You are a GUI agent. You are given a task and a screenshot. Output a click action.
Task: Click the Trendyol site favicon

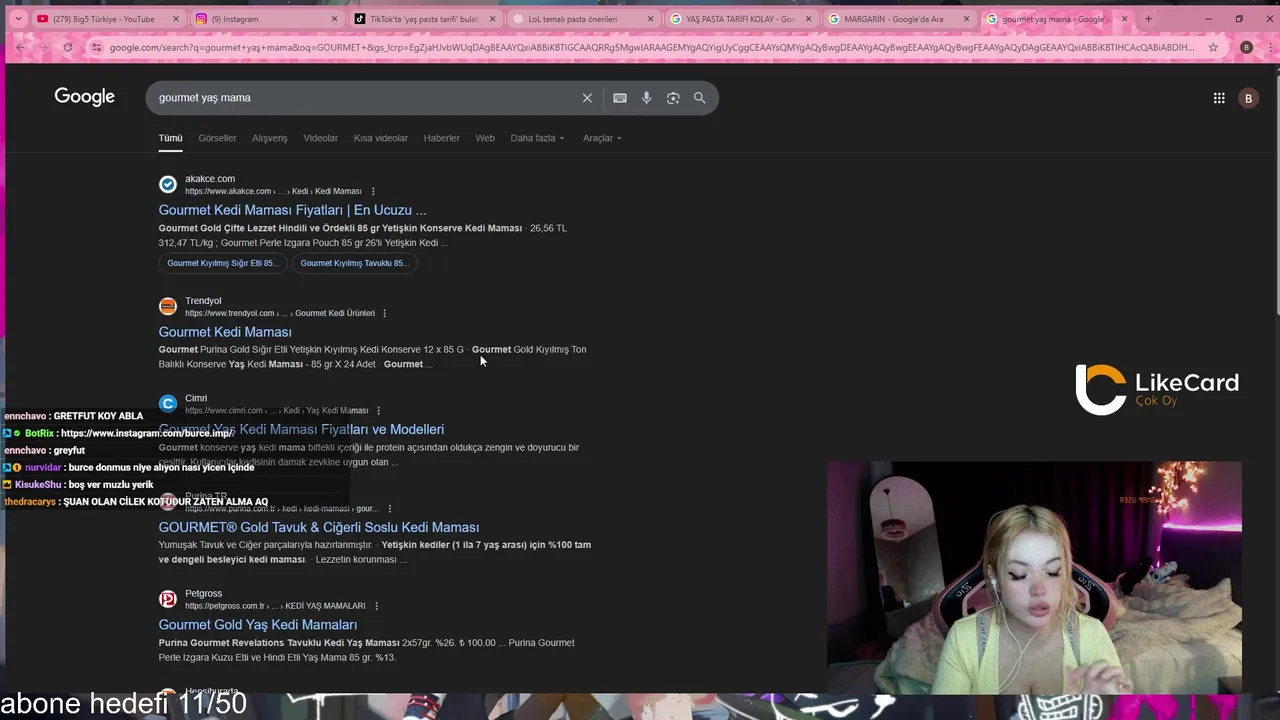(168, 306)
